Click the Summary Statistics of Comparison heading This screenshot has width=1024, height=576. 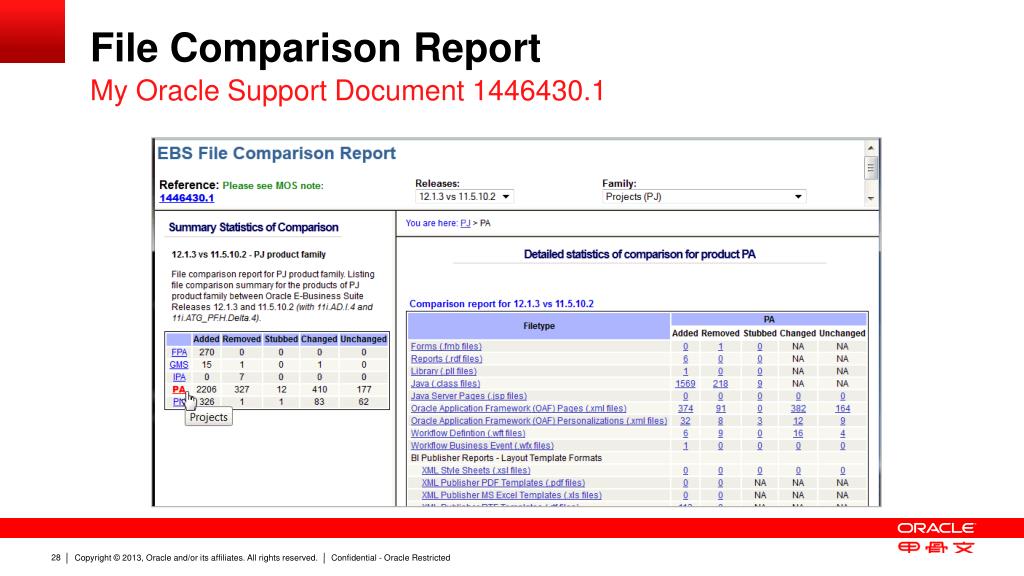tap(253, 227)
